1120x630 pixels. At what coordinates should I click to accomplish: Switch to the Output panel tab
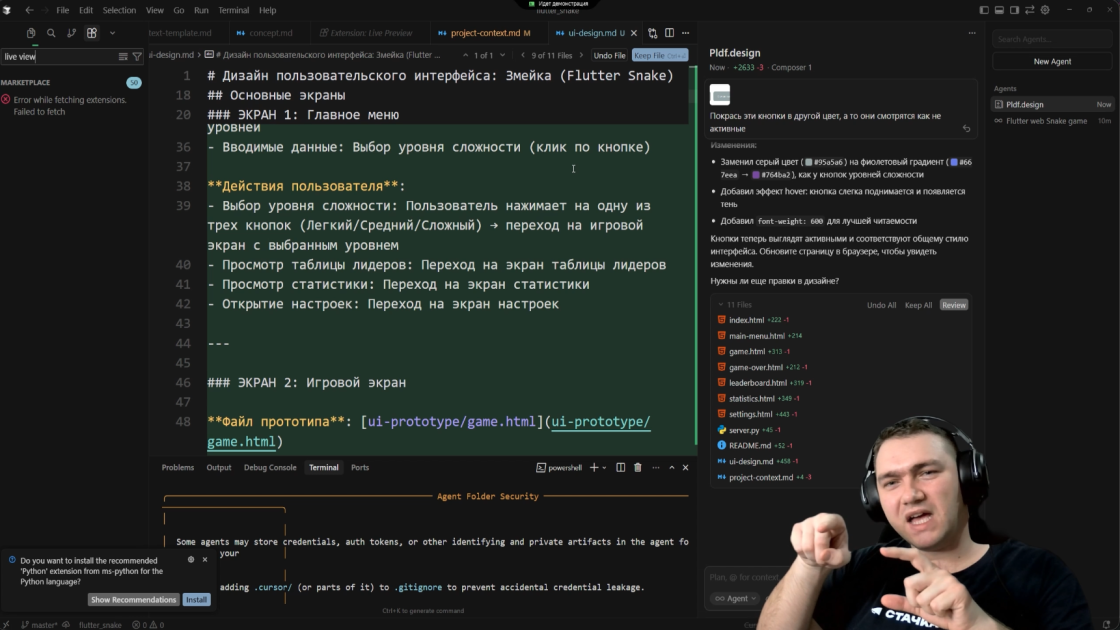(219, 467)
